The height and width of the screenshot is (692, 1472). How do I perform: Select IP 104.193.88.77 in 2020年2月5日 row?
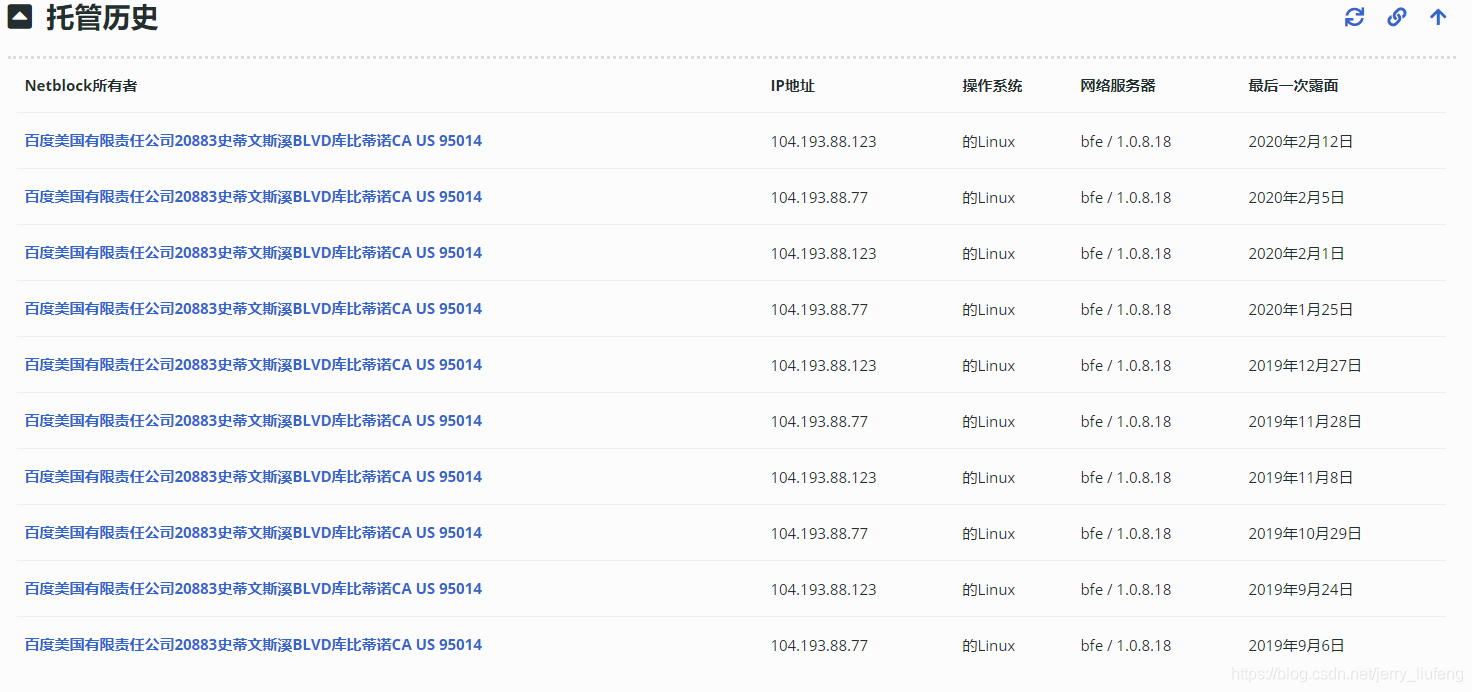point(819,198)
